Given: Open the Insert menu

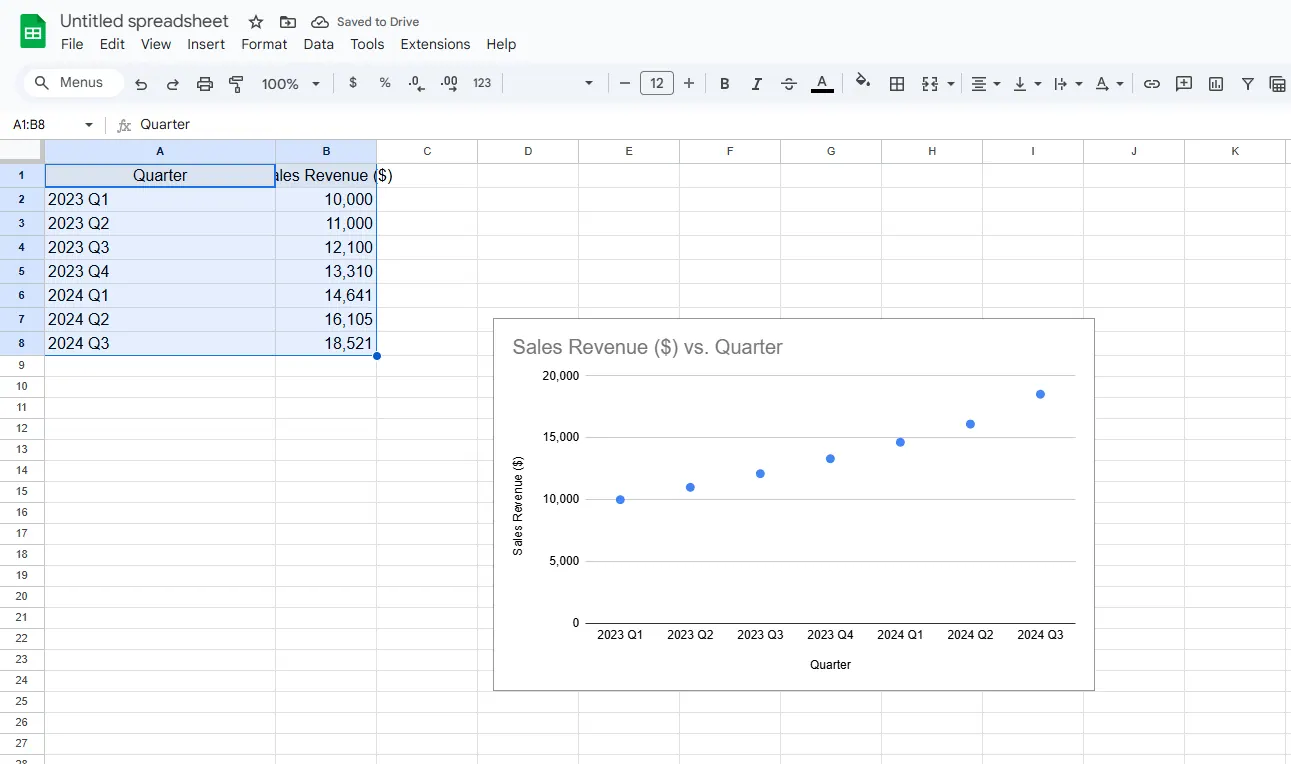Looking at the screenshot, I should (206, 44).
